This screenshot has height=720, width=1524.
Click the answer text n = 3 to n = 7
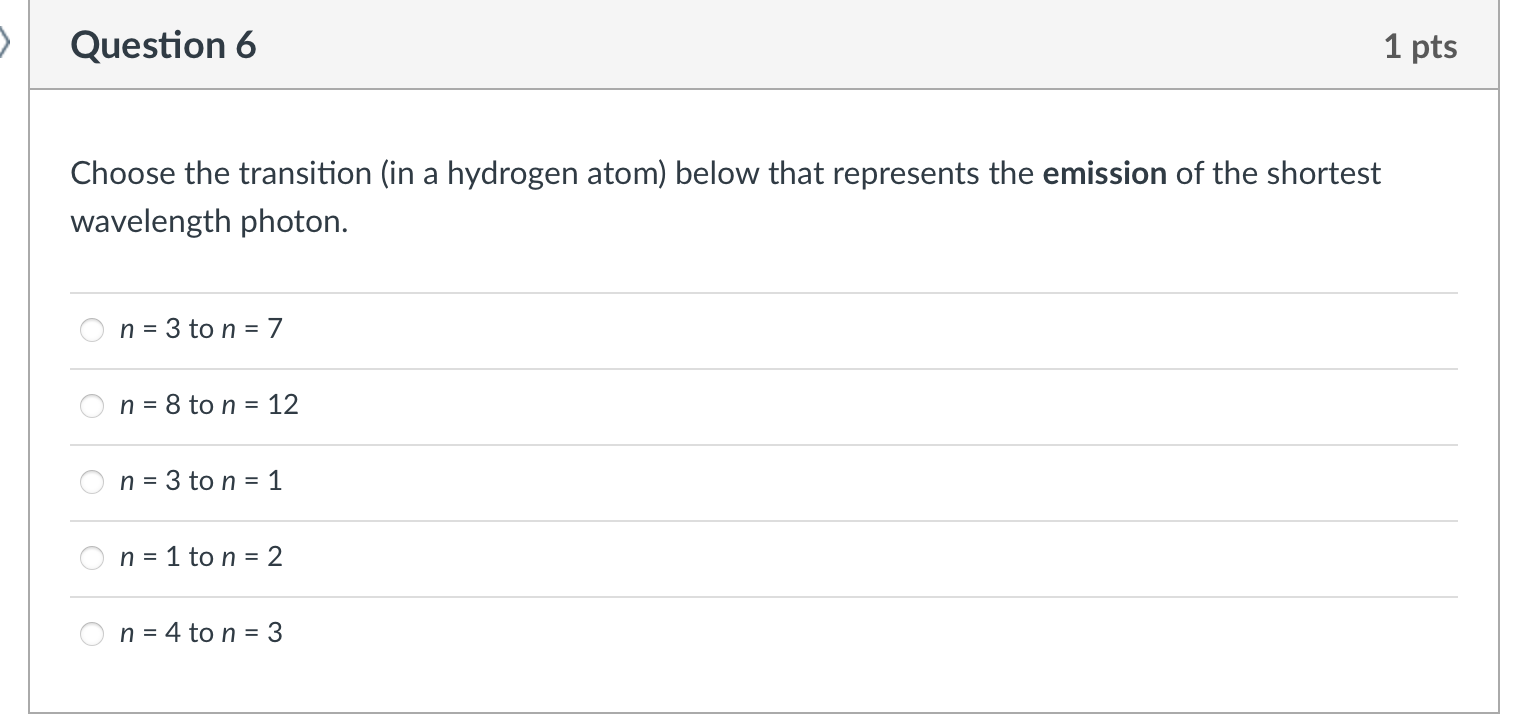pos(200,329)
